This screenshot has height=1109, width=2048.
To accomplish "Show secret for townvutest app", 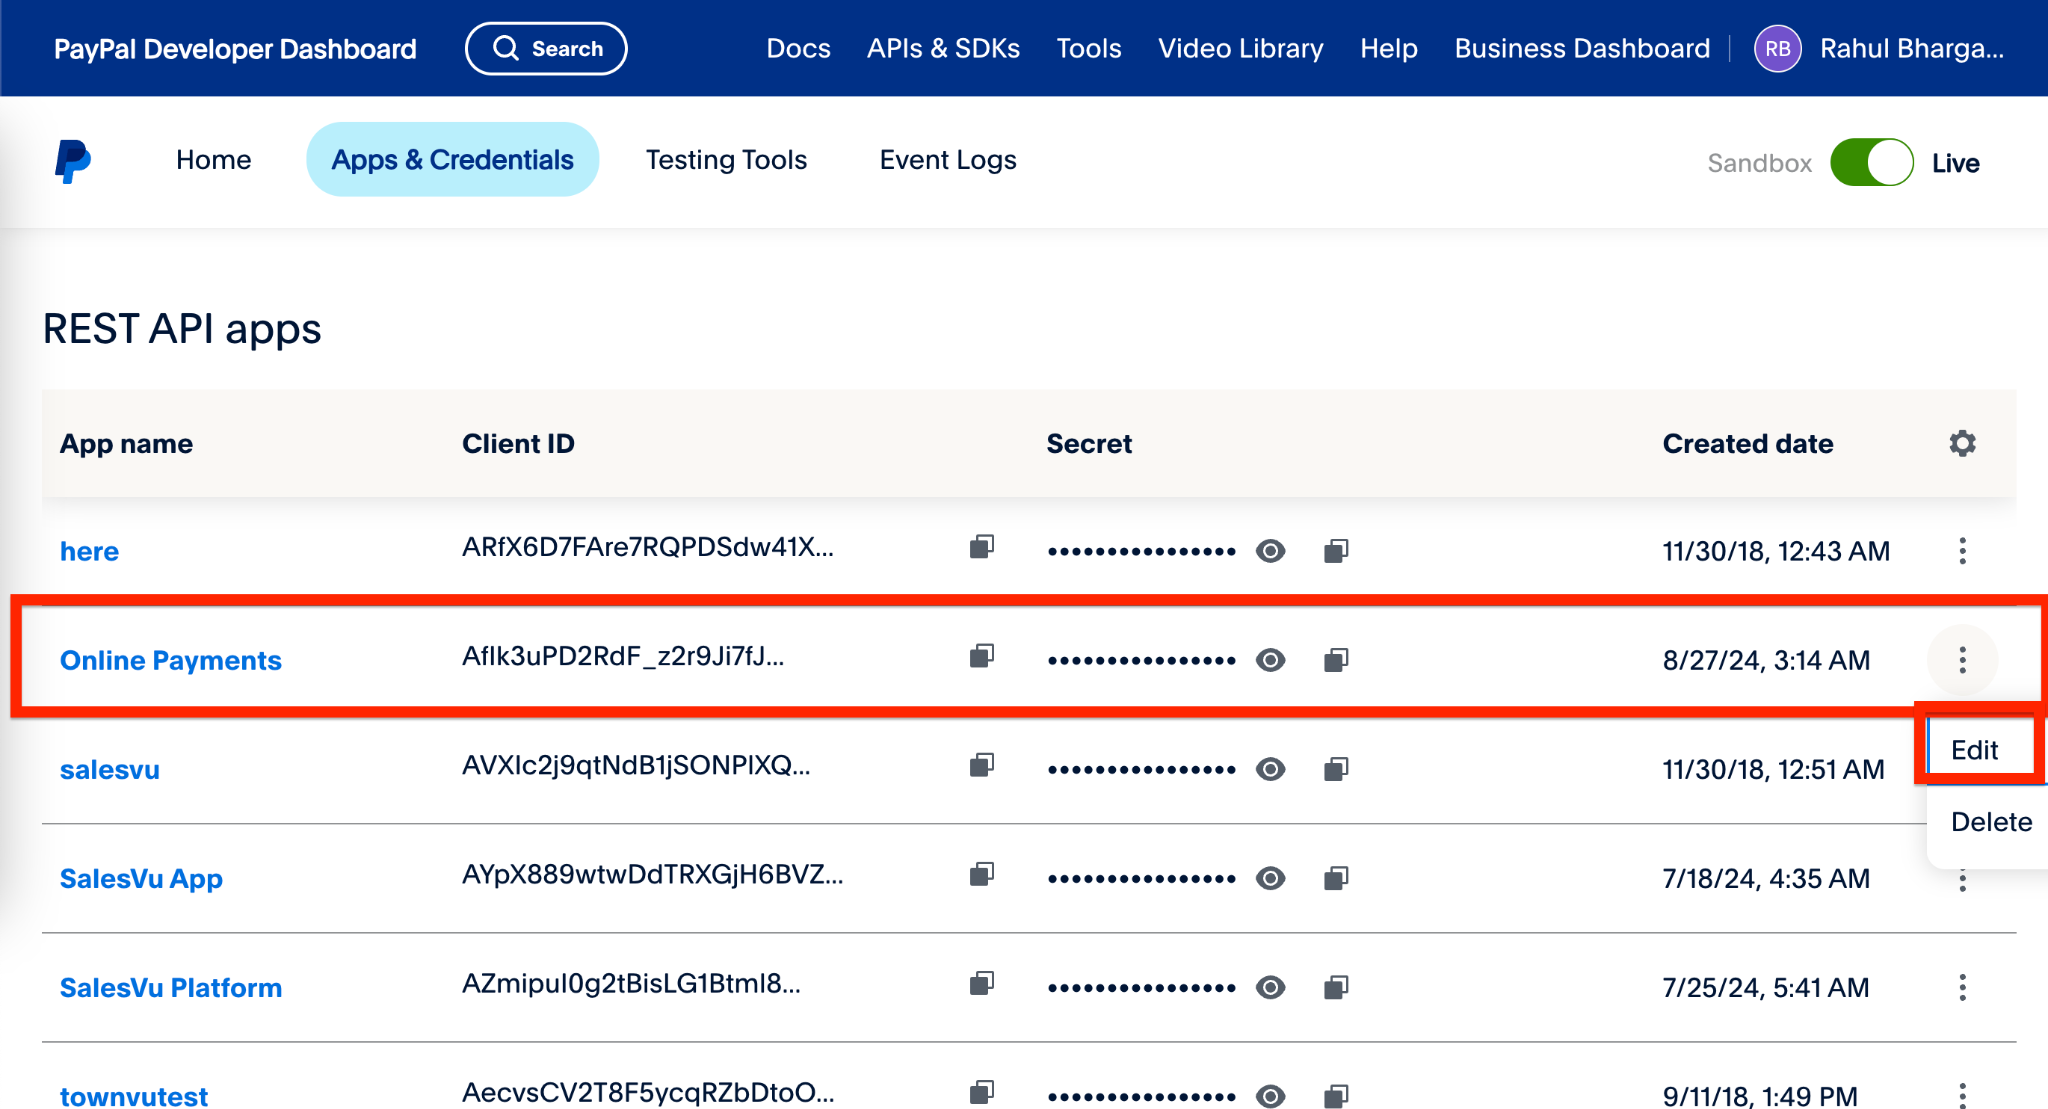I will [x=1270, y=1096].
